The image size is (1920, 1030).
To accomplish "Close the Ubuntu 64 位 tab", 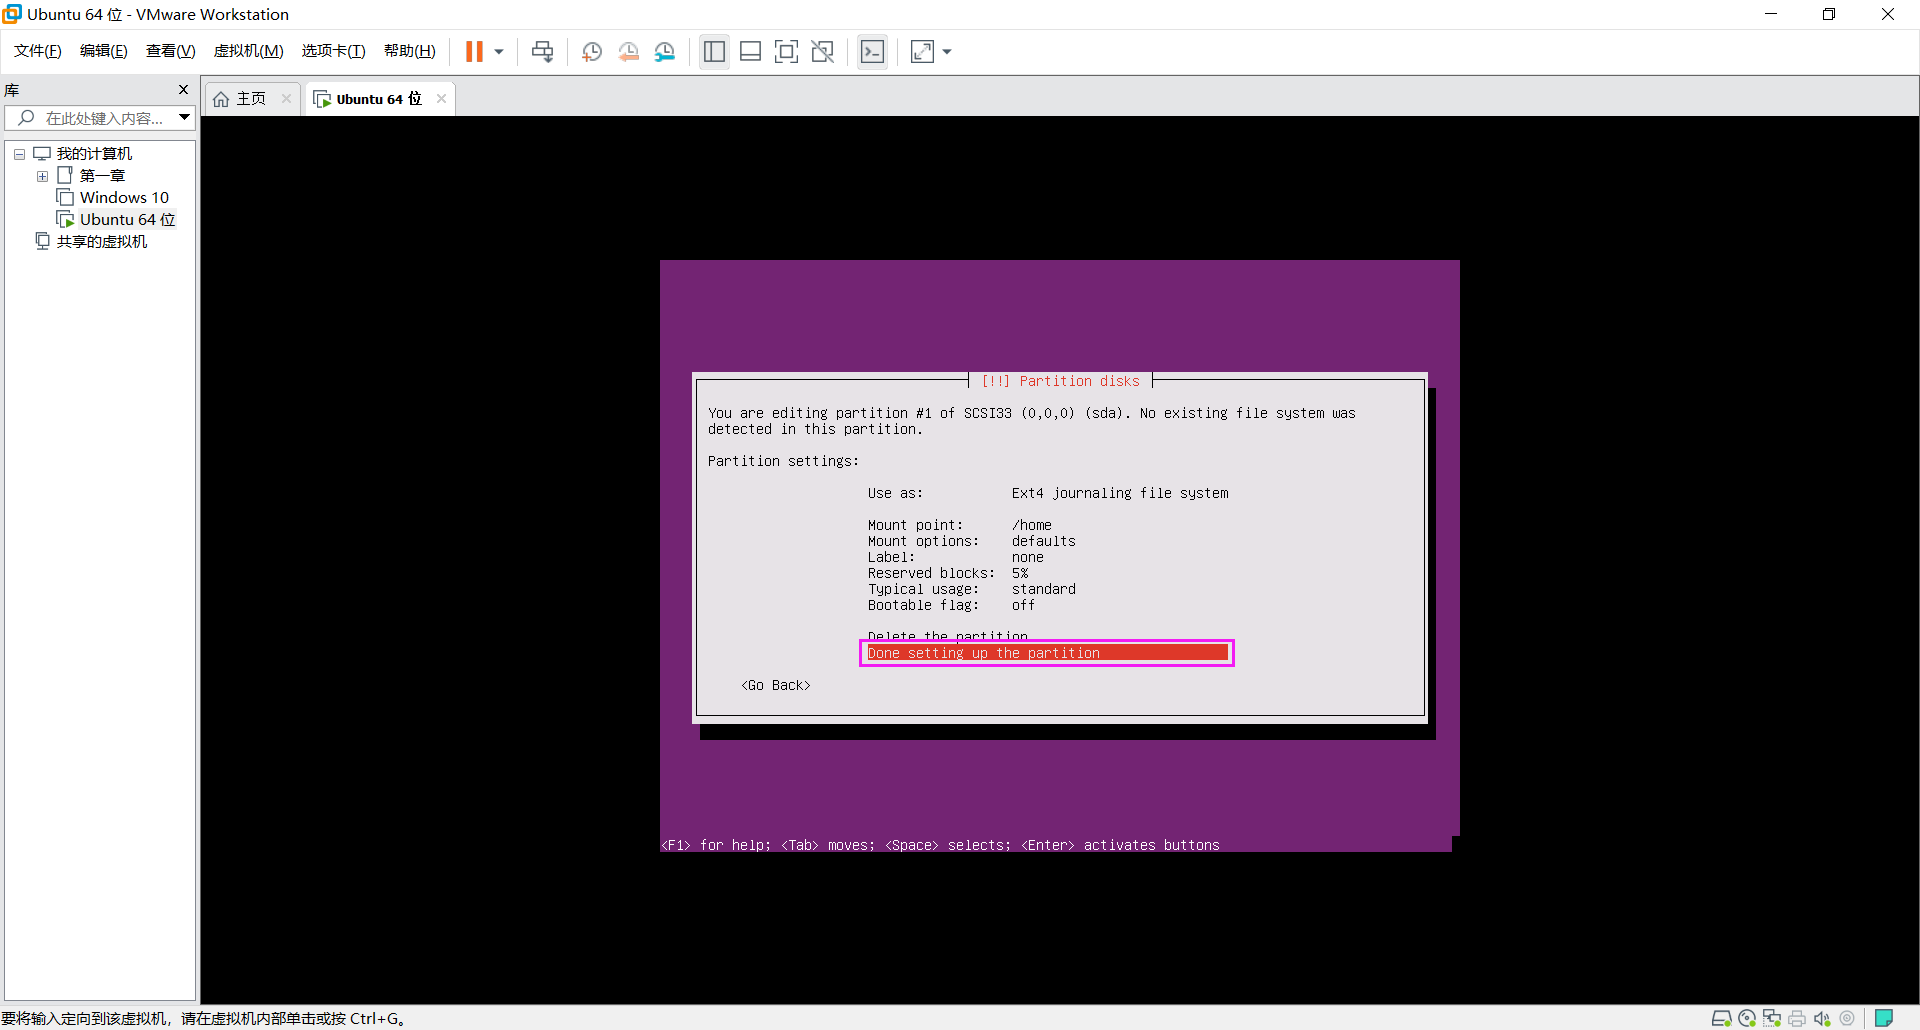I will 441,99.
